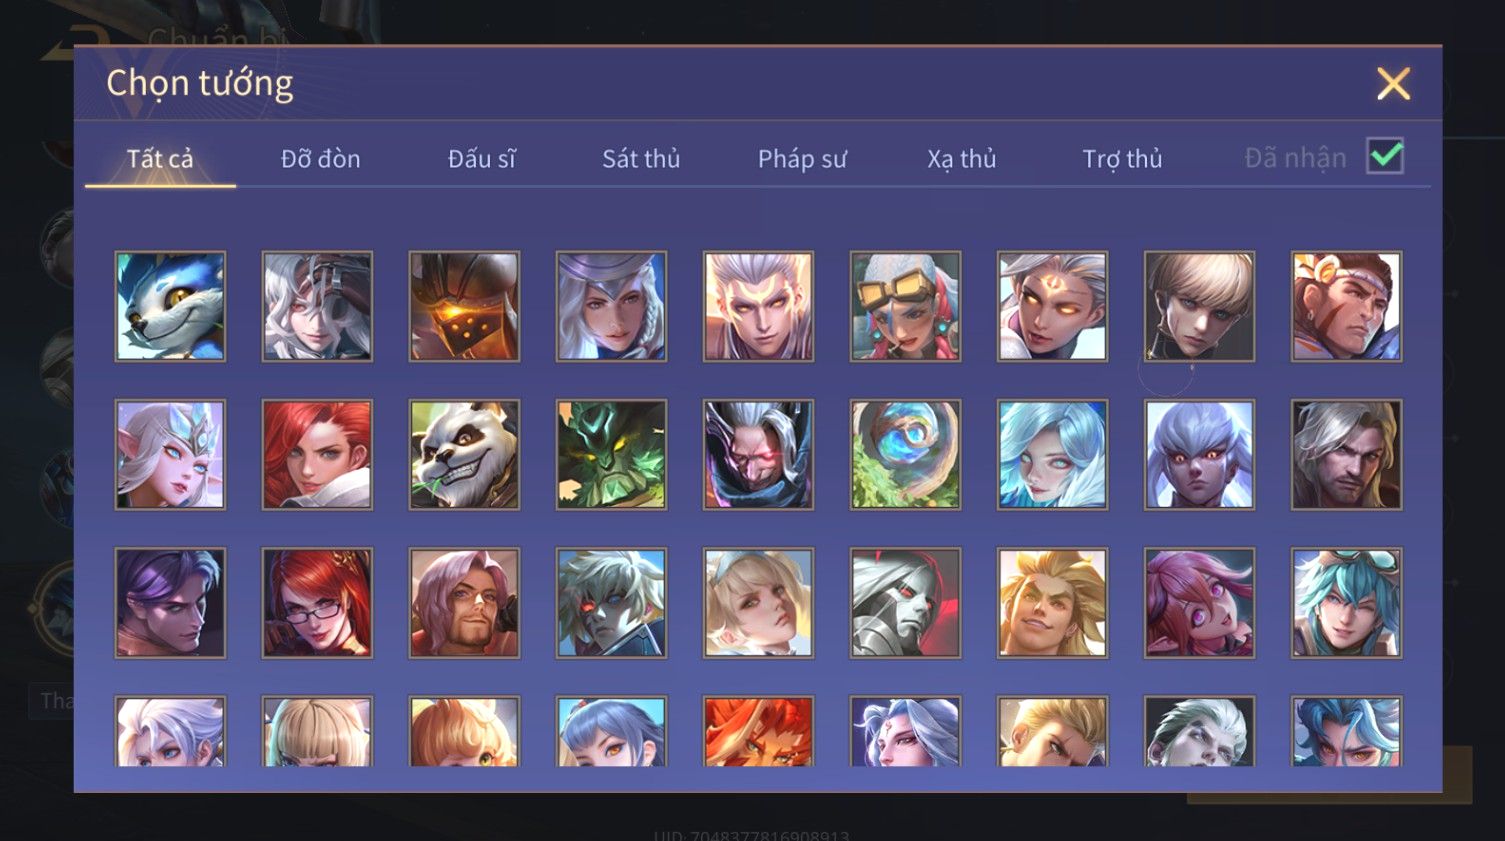
Task: Select the Đấu sĩ tab
Action: tap(481, 159)
